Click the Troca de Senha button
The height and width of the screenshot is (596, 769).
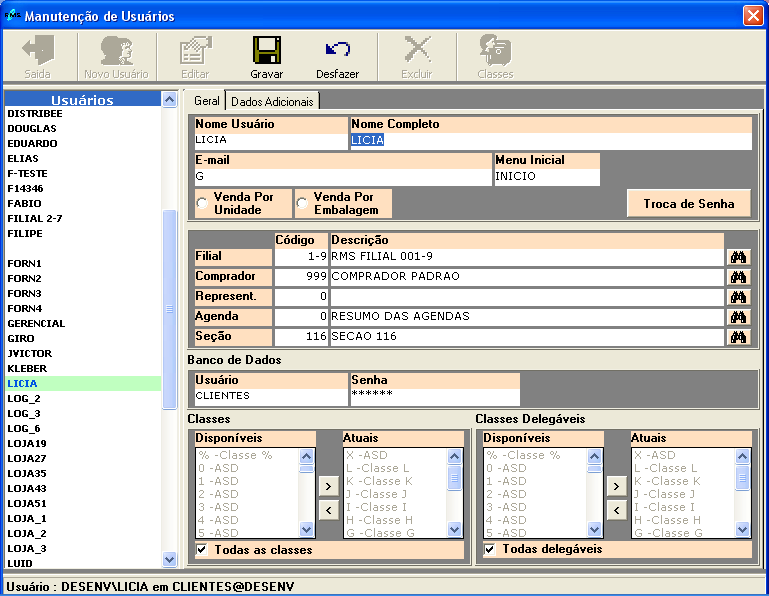pyautogui.click(x=689, y=204)
